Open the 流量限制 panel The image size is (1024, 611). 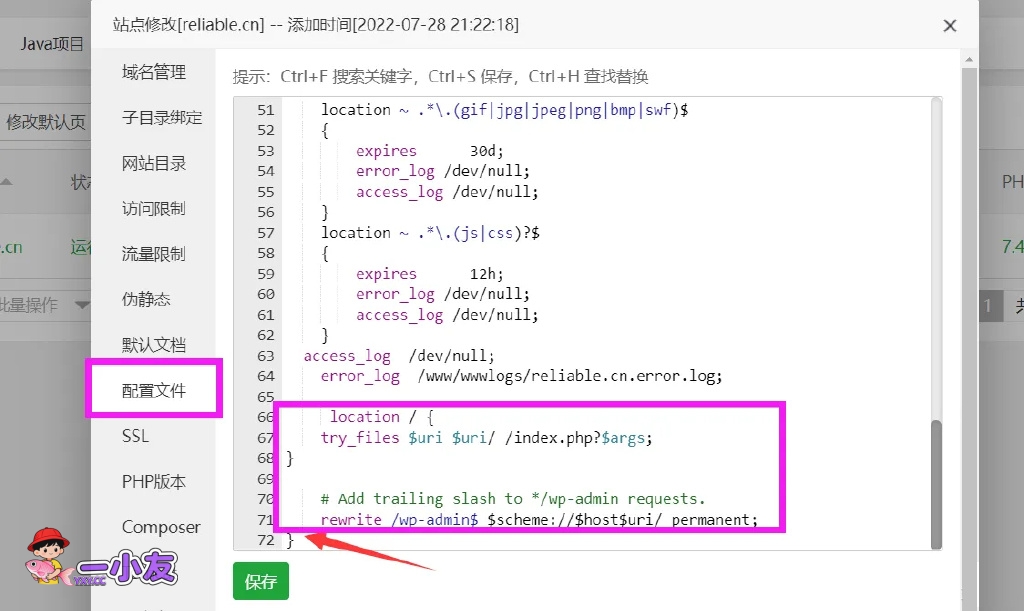coord(154,254)
